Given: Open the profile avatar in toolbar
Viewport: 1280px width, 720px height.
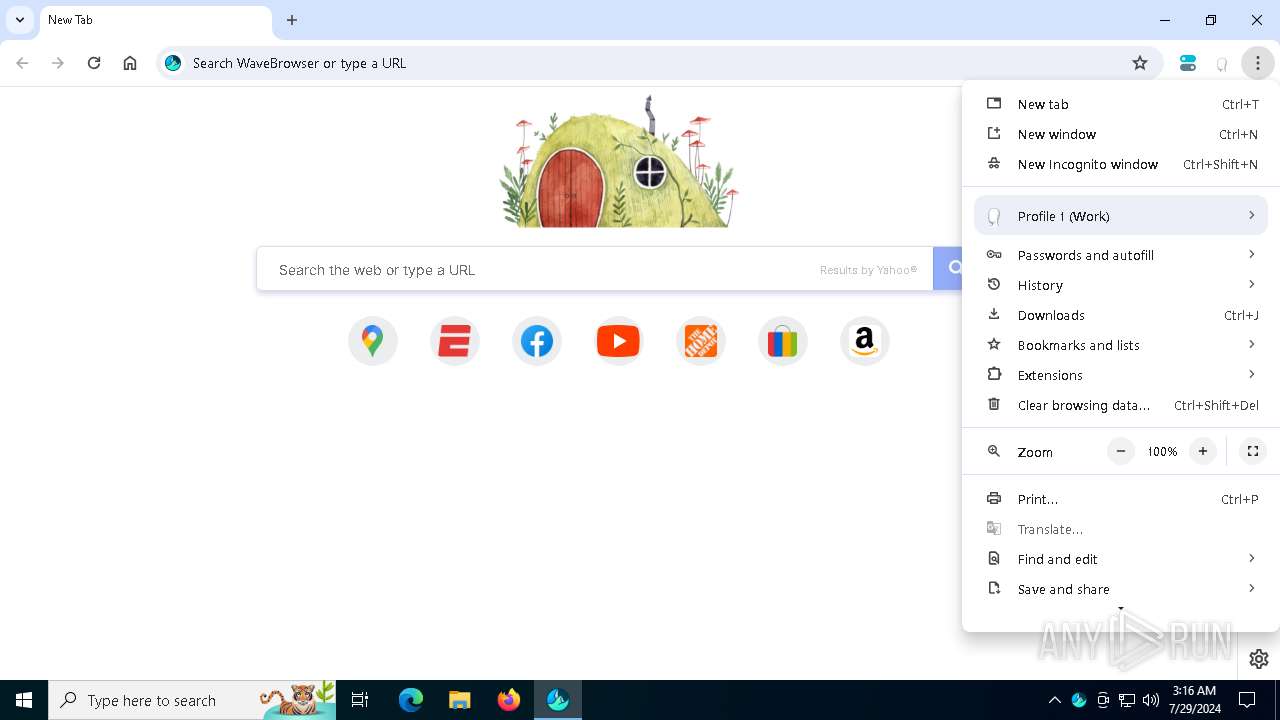Looking at the screenshot, I should (1222, 63).
